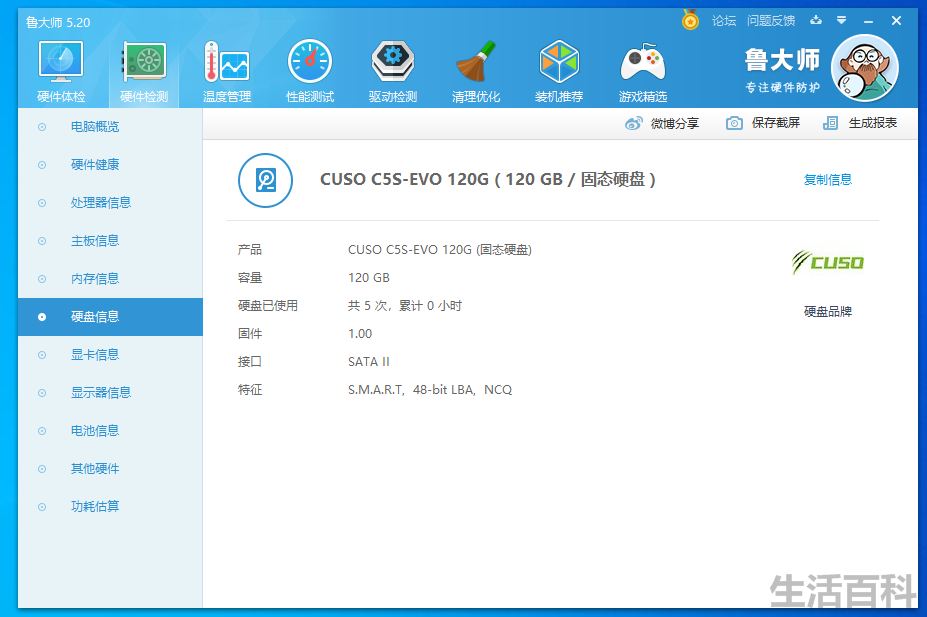Select 硬件健康 in the sidebar
Screen dimensions: 927x617
coord(110,164)
